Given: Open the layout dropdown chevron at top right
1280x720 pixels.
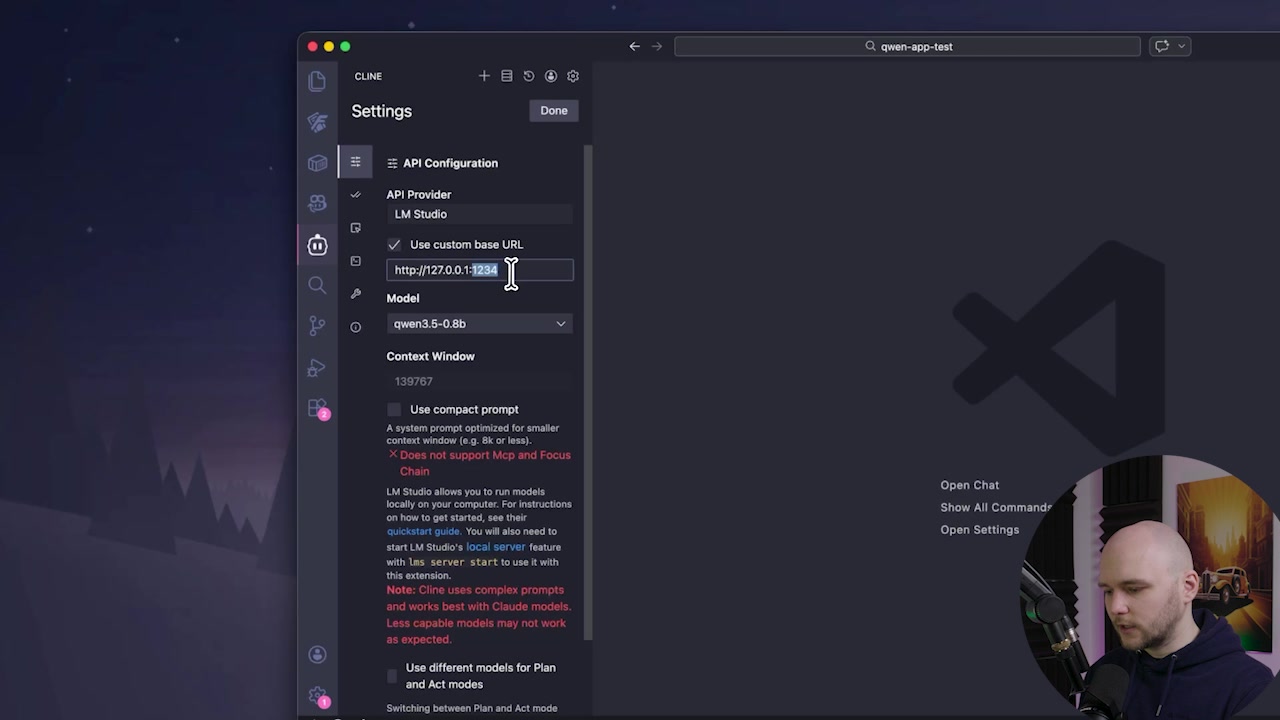Looking at the screenshot, I should (x=1180, y=46).
